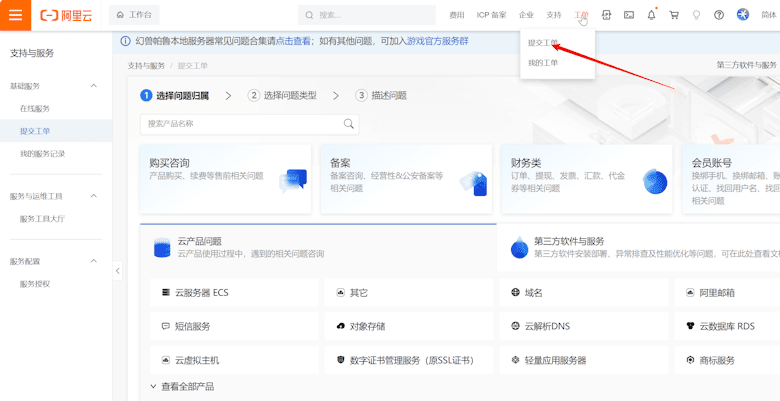Expand 查看全部产品 list
The width and height of the screenshot is (780, 401).
click(183, 387)
